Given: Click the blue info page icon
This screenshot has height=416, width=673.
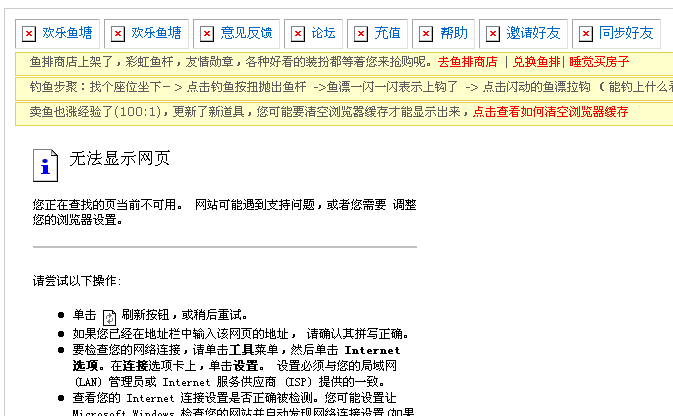Looking at the screenshot, I should pyautogui.click(x=45, y=166).
